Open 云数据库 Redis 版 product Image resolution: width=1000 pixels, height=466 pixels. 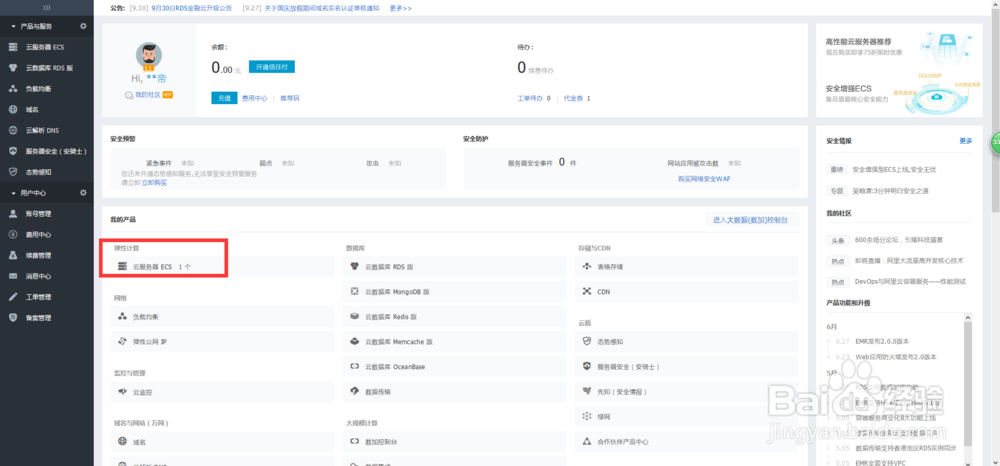tap(454, 317)
